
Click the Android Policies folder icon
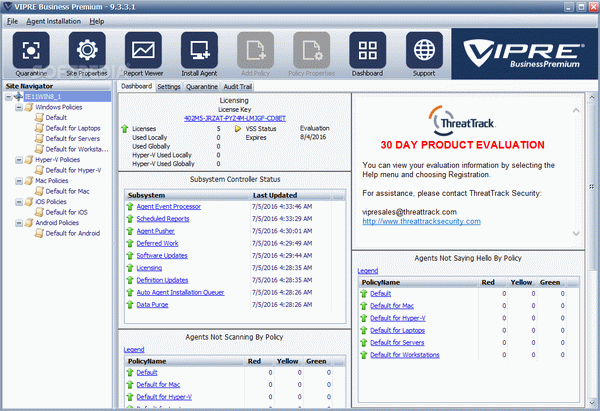pos(29,223)
